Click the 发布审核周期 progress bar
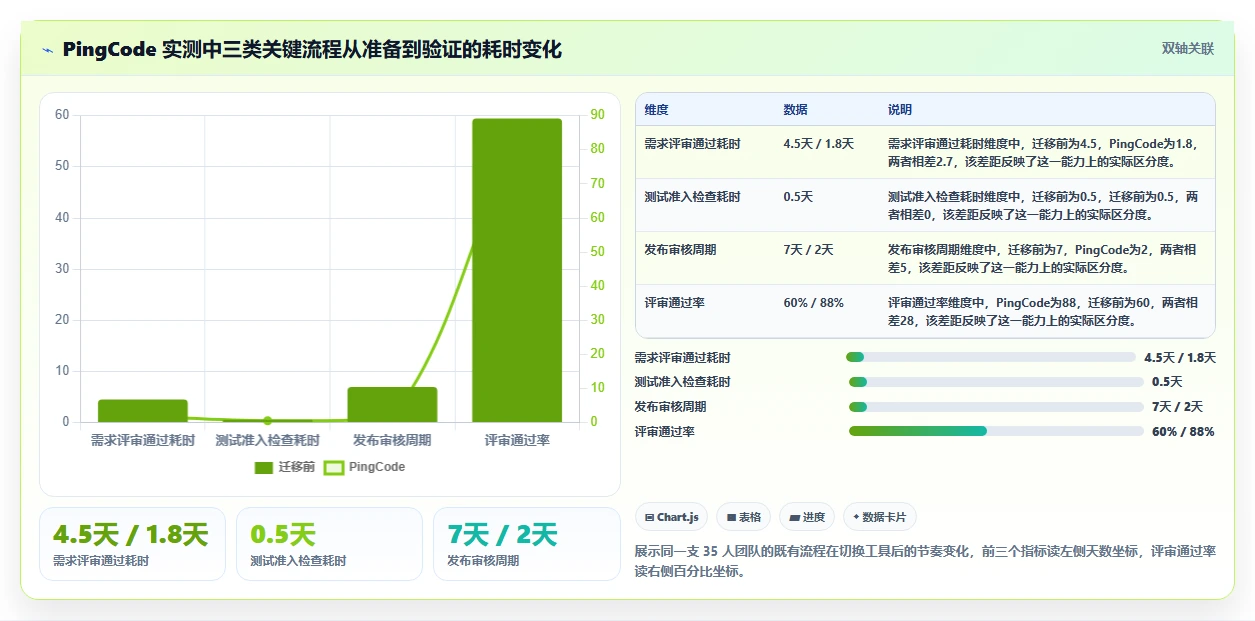Image resolution: width=1255 pixels, height=621 pixels. (996, 406)
